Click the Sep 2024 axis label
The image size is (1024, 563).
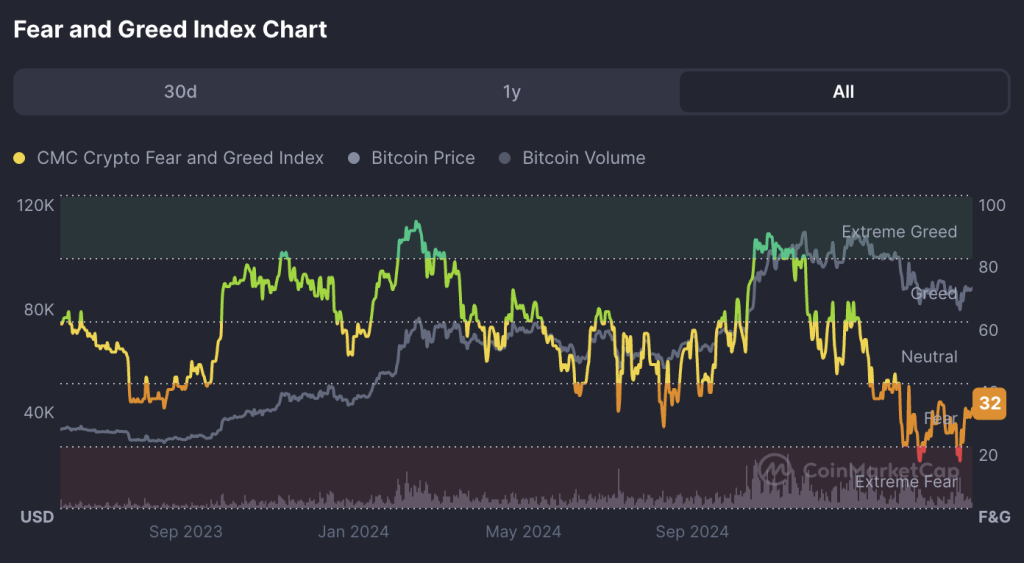tap(692, 532)
